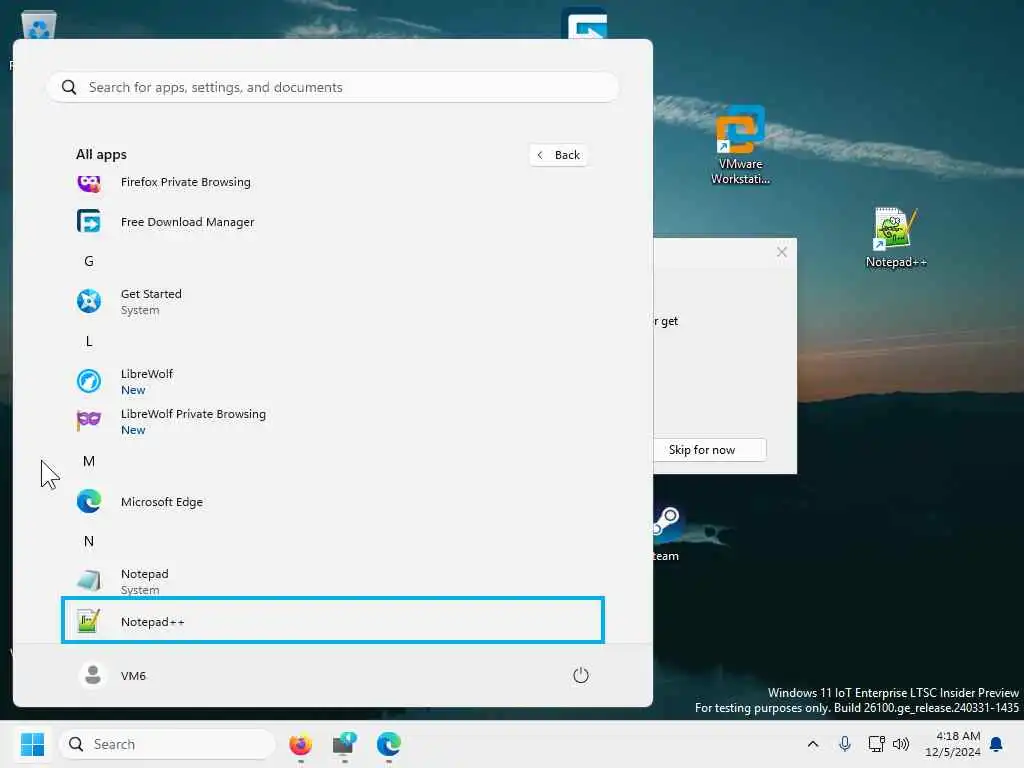Select the Notepad++ desktop shortcut
This screenshot has height=768, width=1024.
pos(895,238)
